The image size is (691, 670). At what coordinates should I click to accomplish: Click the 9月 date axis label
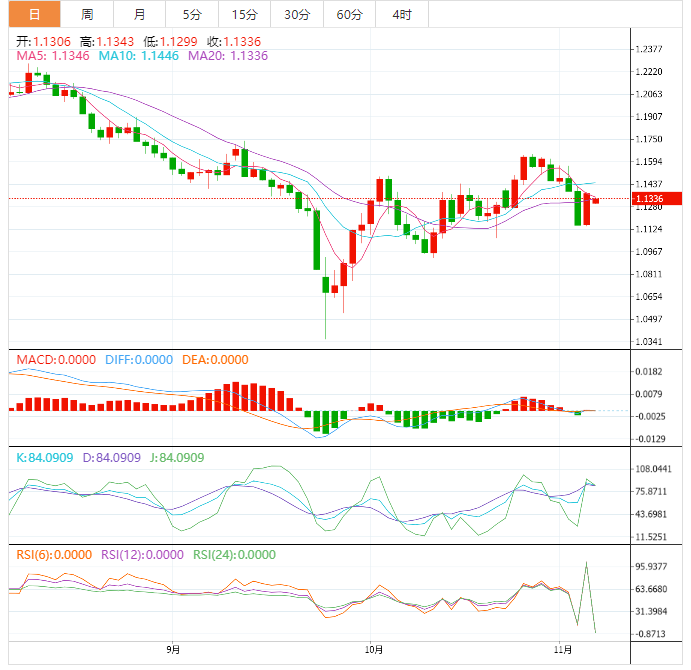click(173, 650)
